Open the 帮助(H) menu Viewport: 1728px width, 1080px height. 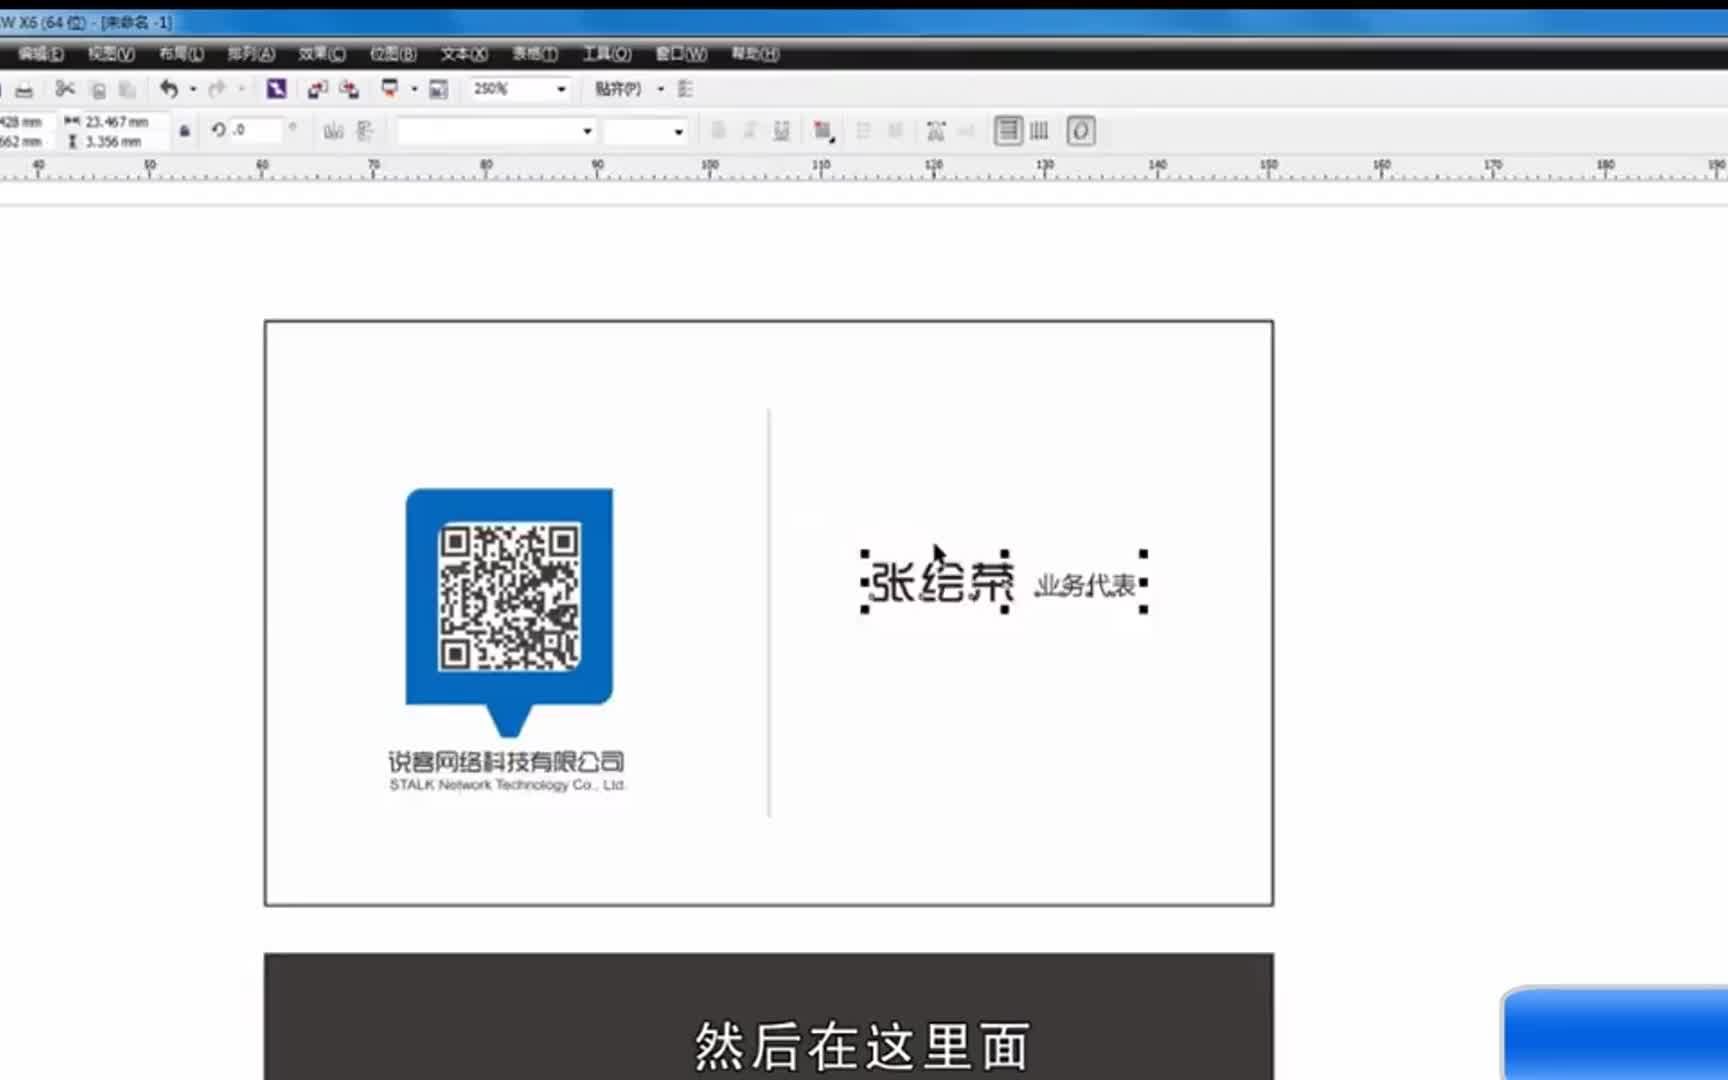tap(755, 54)
